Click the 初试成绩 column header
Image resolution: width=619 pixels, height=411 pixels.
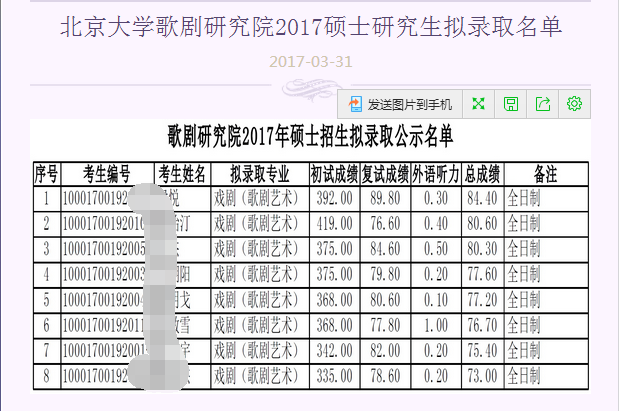click(x=334, y=174)
